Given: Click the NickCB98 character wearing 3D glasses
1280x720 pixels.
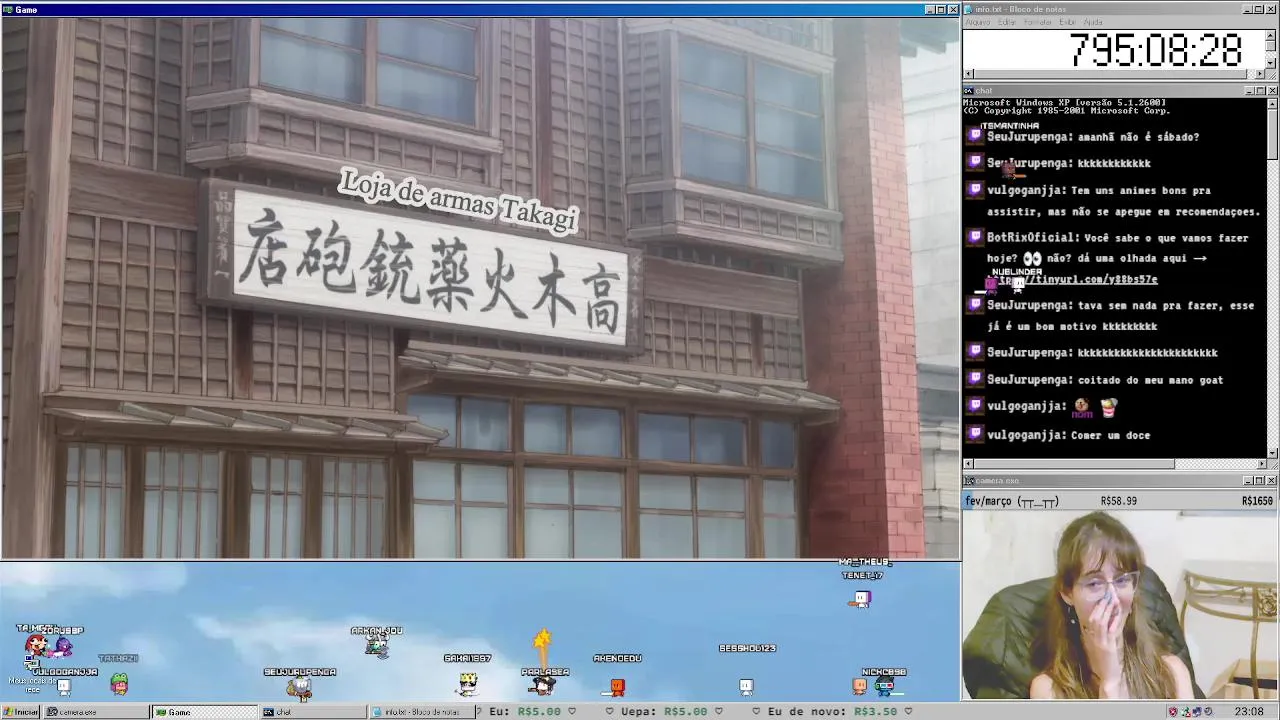Looking at the screenshot, I should (884, 686).
